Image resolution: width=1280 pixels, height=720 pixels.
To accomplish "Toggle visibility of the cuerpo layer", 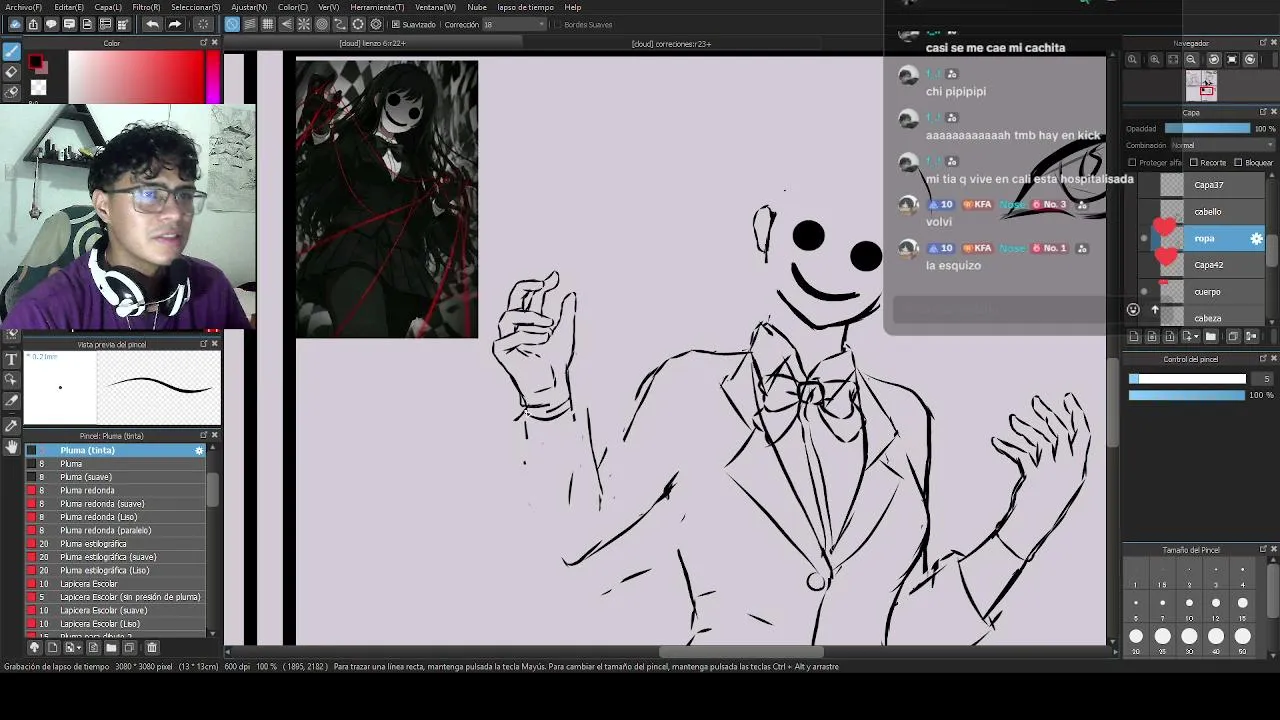I will 1144,292.
